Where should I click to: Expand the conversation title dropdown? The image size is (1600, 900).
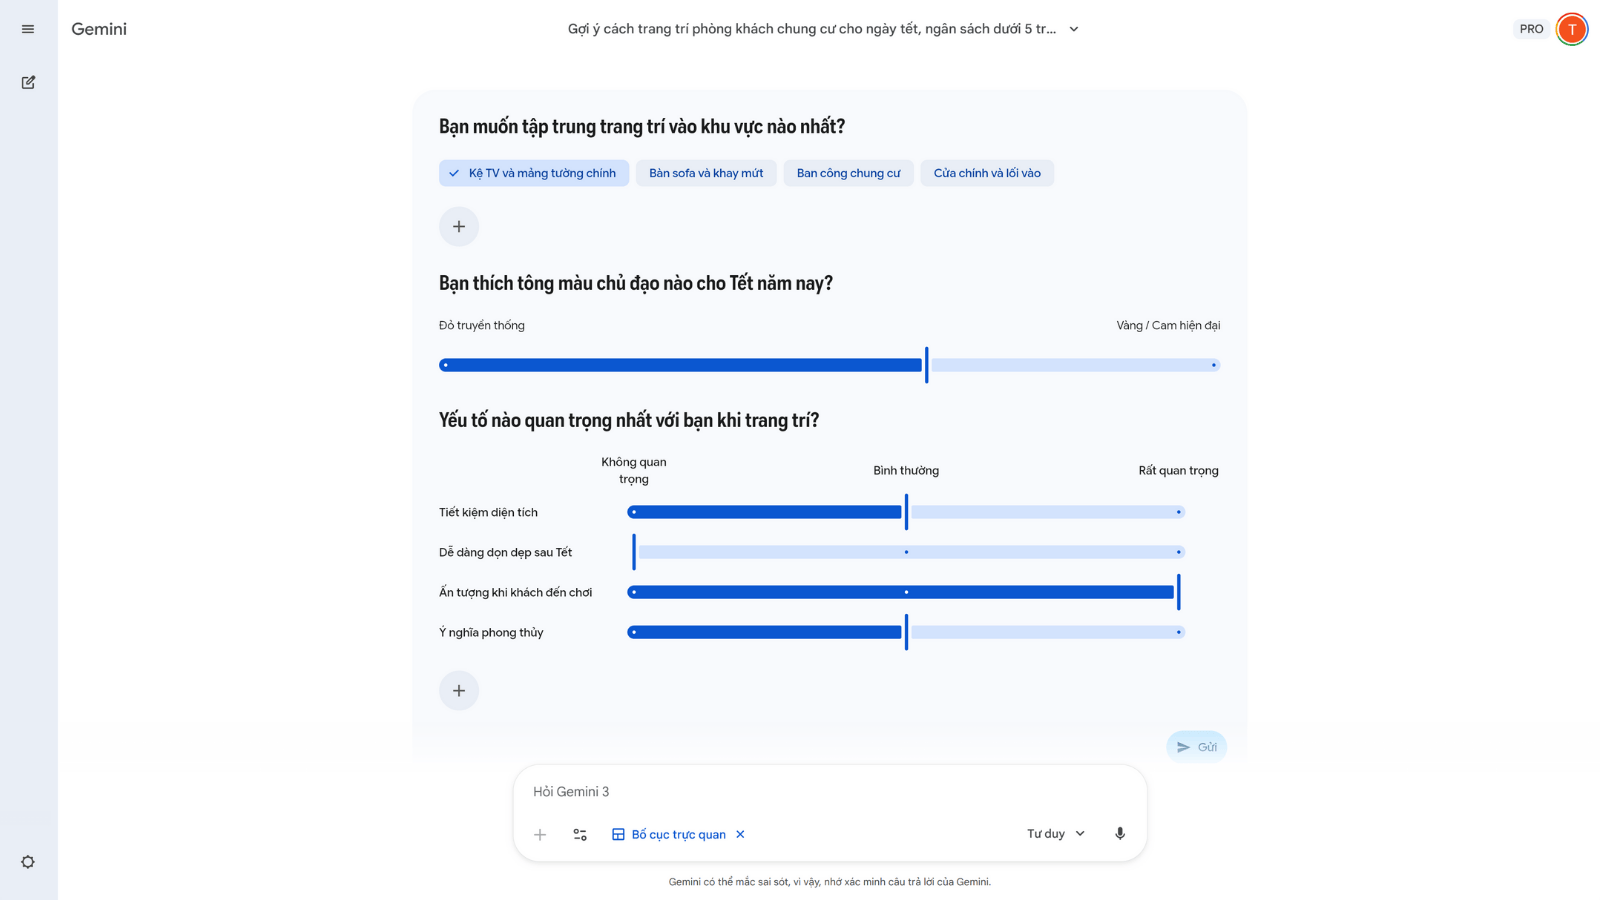pyautogui.click(x=1073, y=29)
